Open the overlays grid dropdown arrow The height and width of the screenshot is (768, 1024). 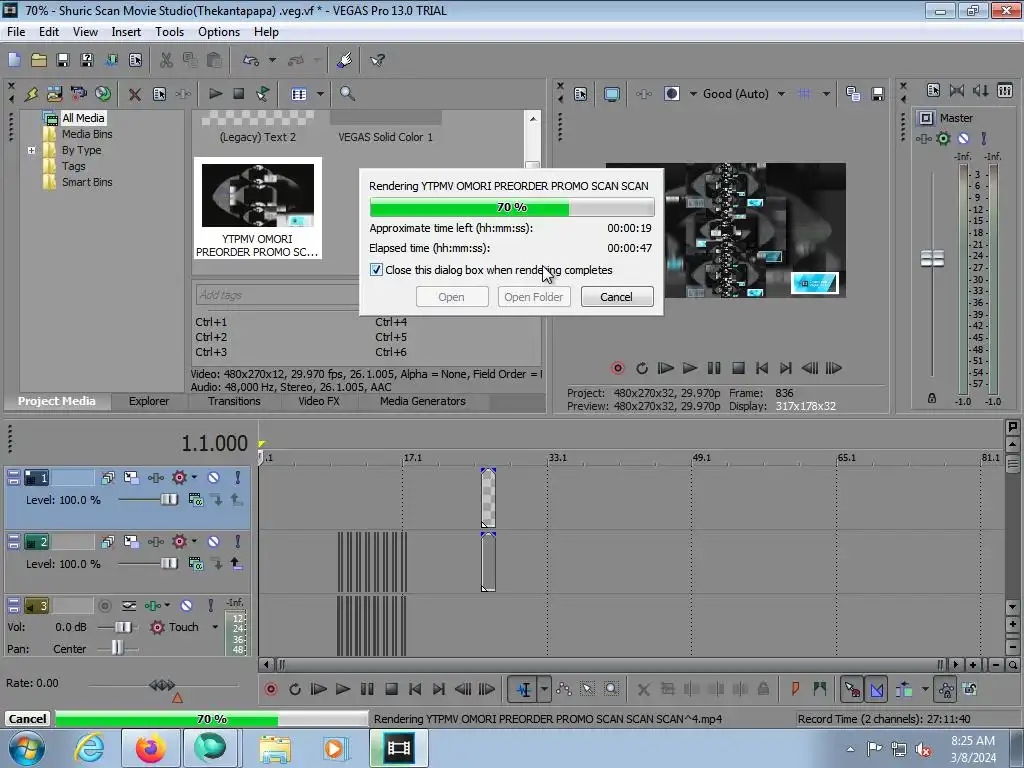[826, 94]
